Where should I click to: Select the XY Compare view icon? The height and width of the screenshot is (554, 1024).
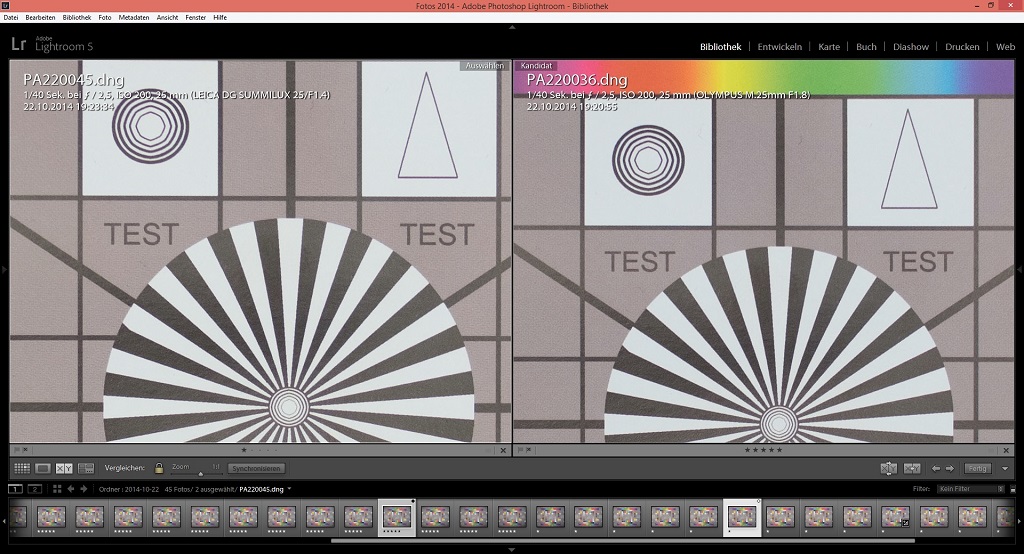pos(64,468)
